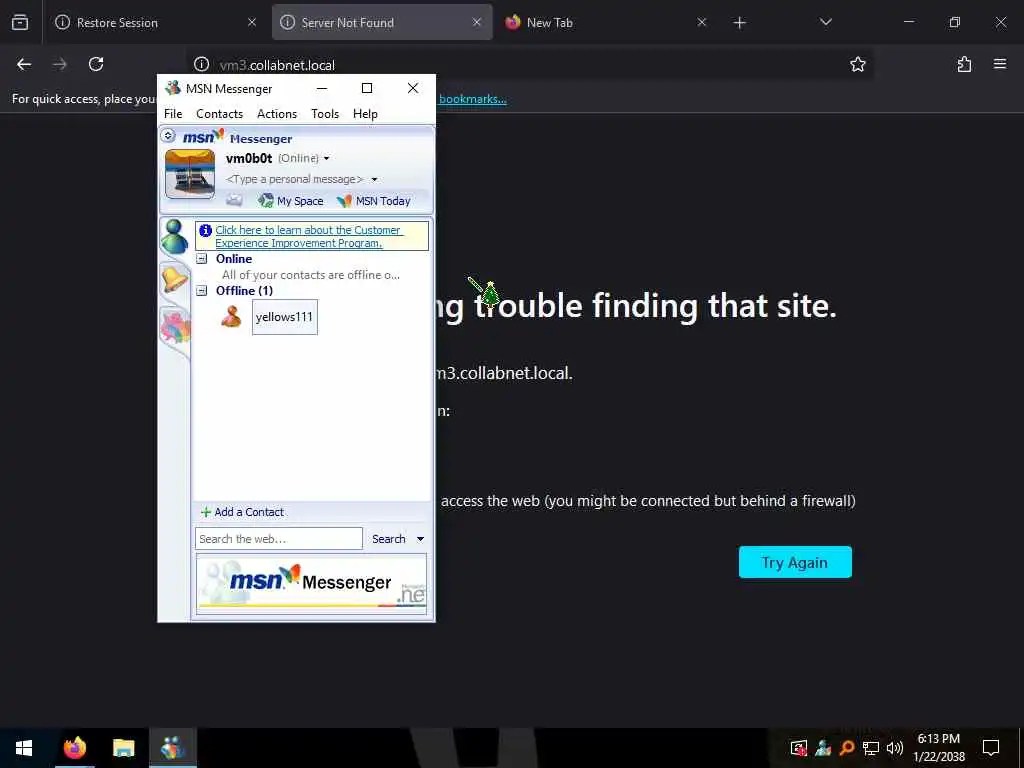Click the MSN Messenger buddy tray icon
The width and height of the screenshot is (1024, 768).
pyautogui.click(x=823, y=748)
